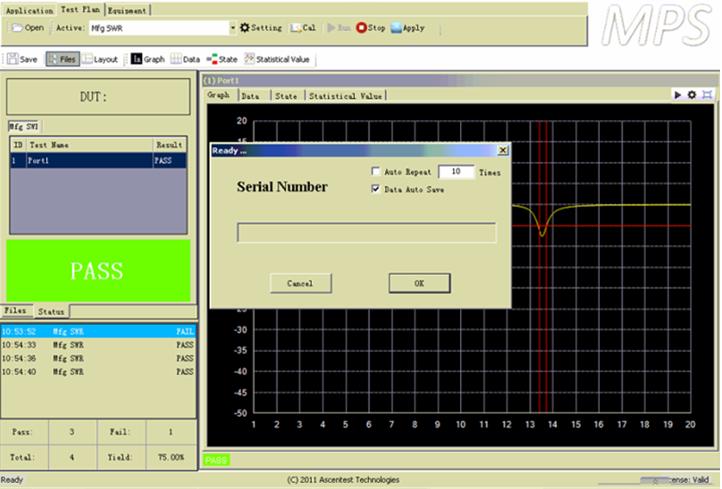Click the Auto Repeat times field
Viewport: 722px width, 489px height.
[456, 172]
